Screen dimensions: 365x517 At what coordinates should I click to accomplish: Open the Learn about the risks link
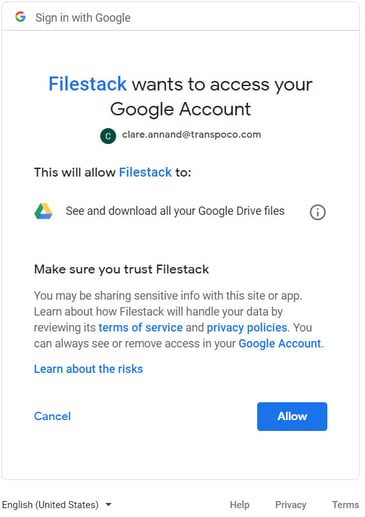pyautogui.click(x=88, y=369)
